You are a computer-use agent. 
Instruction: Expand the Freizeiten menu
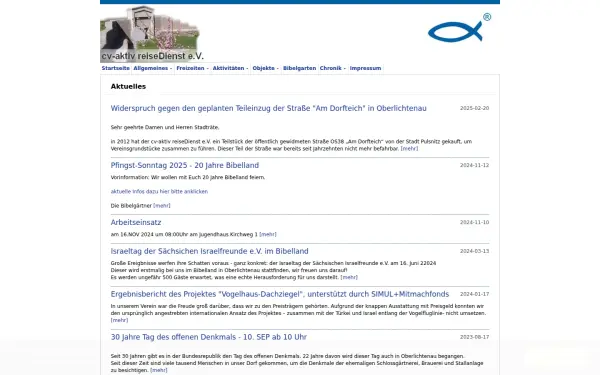click(x=192, y=68)
